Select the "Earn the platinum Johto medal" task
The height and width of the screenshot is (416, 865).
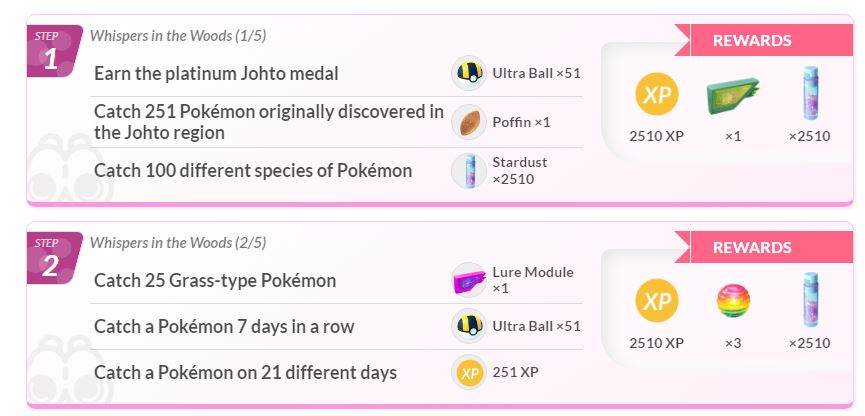(x=216, y=73)
